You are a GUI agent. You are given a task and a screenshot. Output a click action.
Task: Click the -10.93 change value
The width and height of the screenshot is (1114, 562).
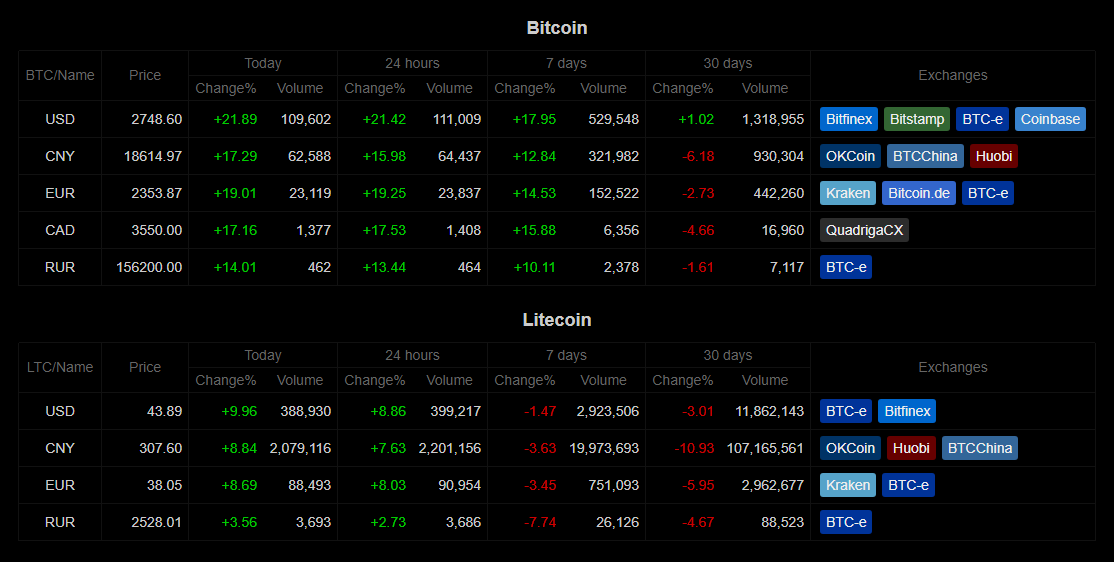pyautogui.click(x=694, y=448)
